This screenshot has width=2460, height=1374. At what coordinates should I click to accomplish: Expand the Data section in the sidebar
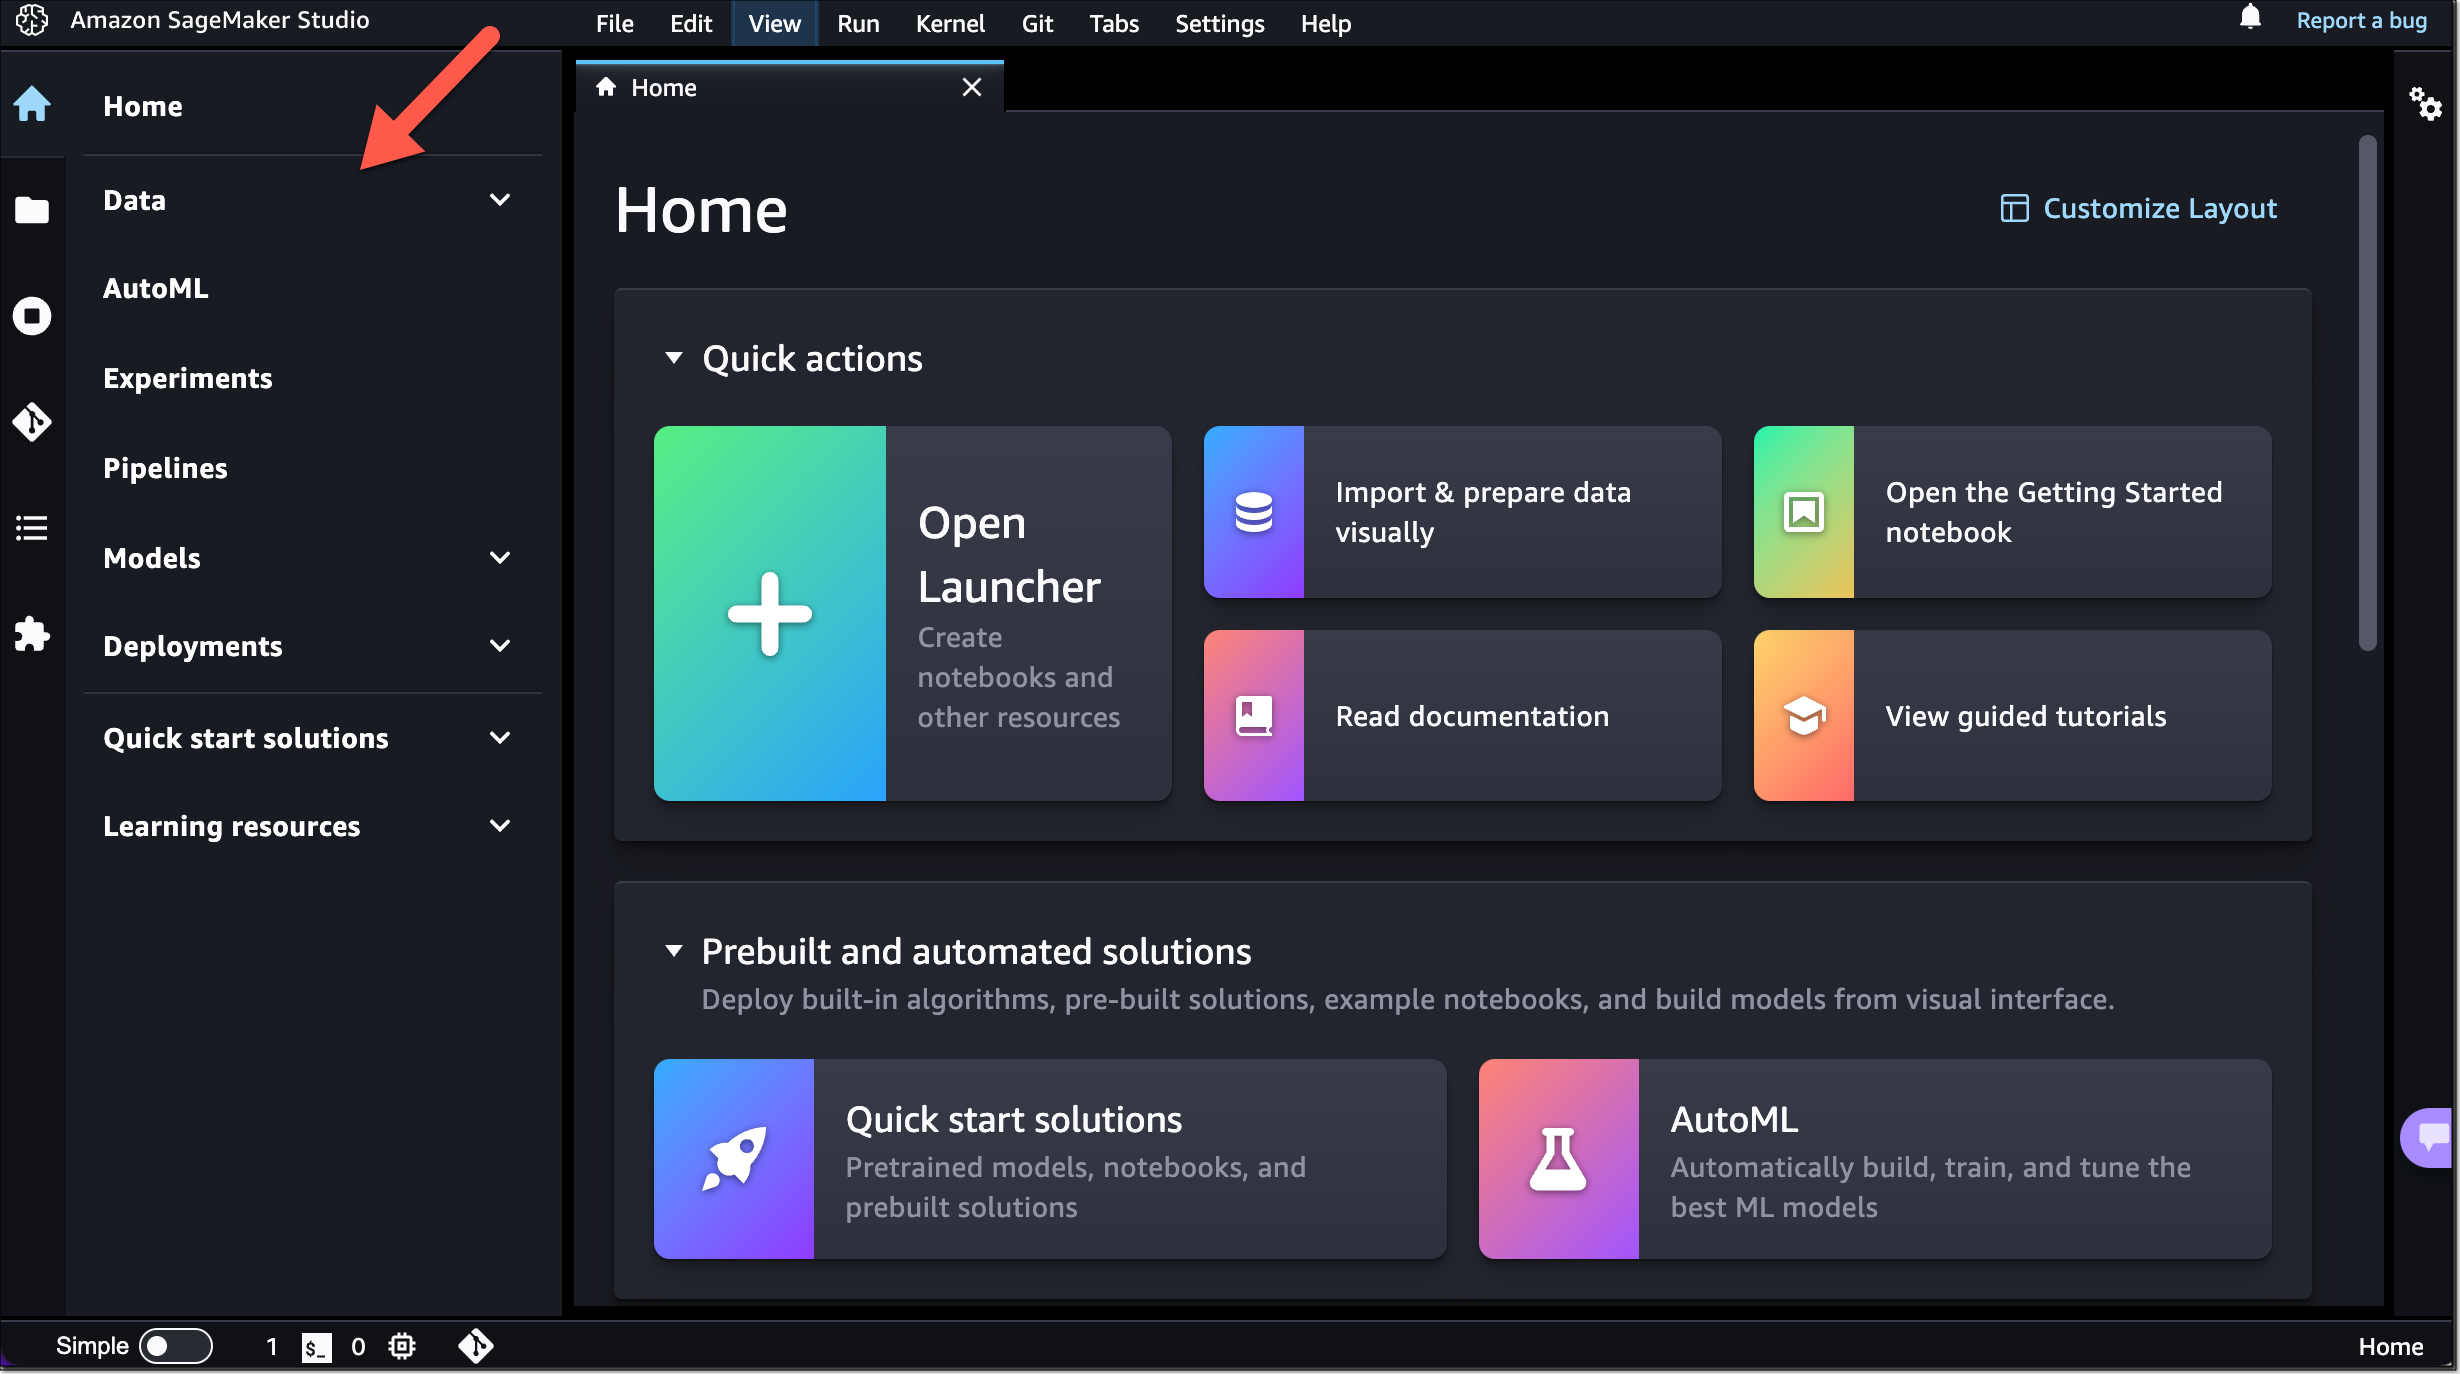point(500,200)
